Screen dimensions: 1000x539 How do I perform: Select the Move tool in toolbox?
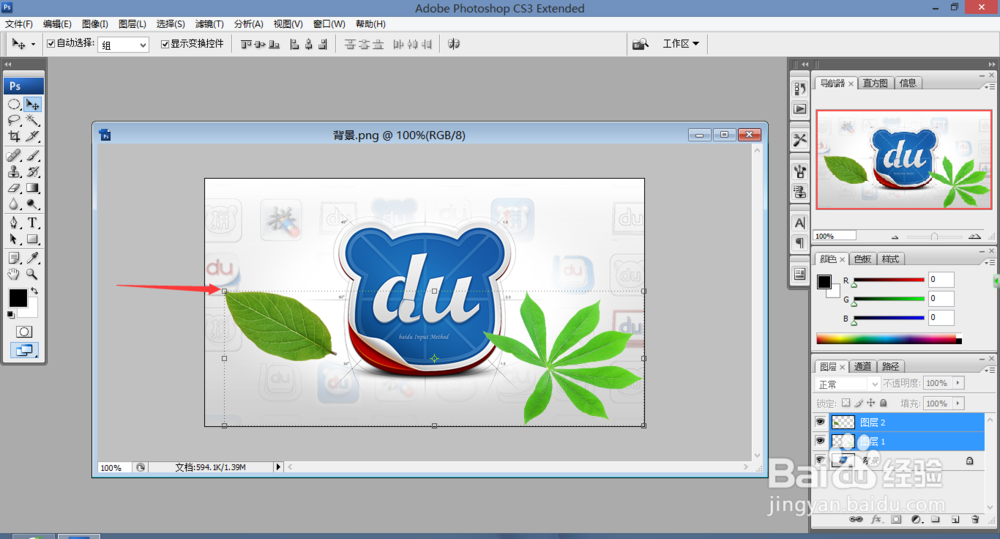pyautogui.click(x=32, y=104)
